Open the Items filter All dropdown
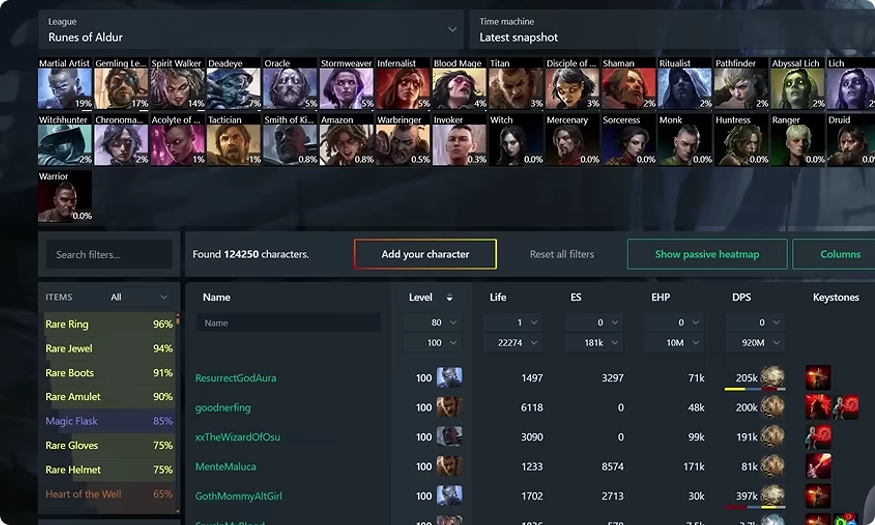This screenshot has height=525, width=875. coord(138,297)
